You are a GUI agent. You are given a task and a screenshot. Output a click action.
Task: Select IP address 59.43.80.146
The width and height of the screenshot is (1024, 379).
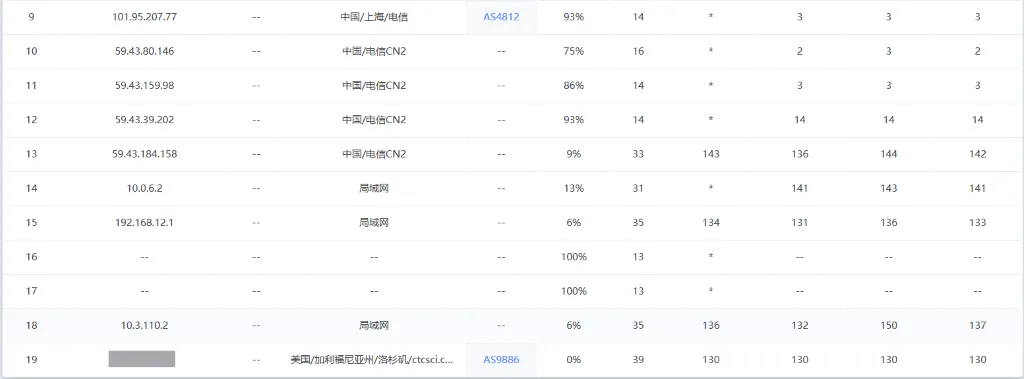click(144, 51)
